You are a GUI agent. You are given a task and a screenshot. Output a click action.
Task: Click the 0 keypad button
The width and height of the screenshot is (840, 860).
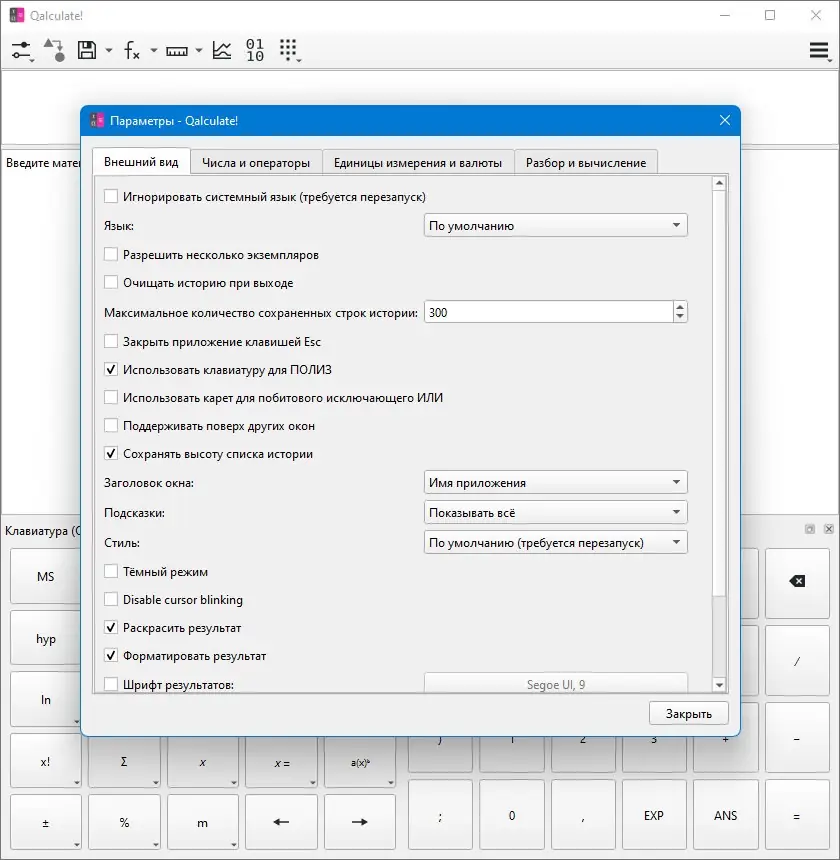(x=512, y=816)
